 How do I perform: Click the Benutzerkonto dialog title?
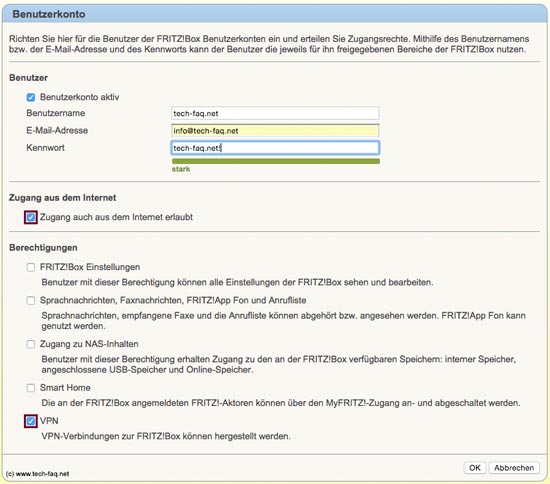pos(49,14)
